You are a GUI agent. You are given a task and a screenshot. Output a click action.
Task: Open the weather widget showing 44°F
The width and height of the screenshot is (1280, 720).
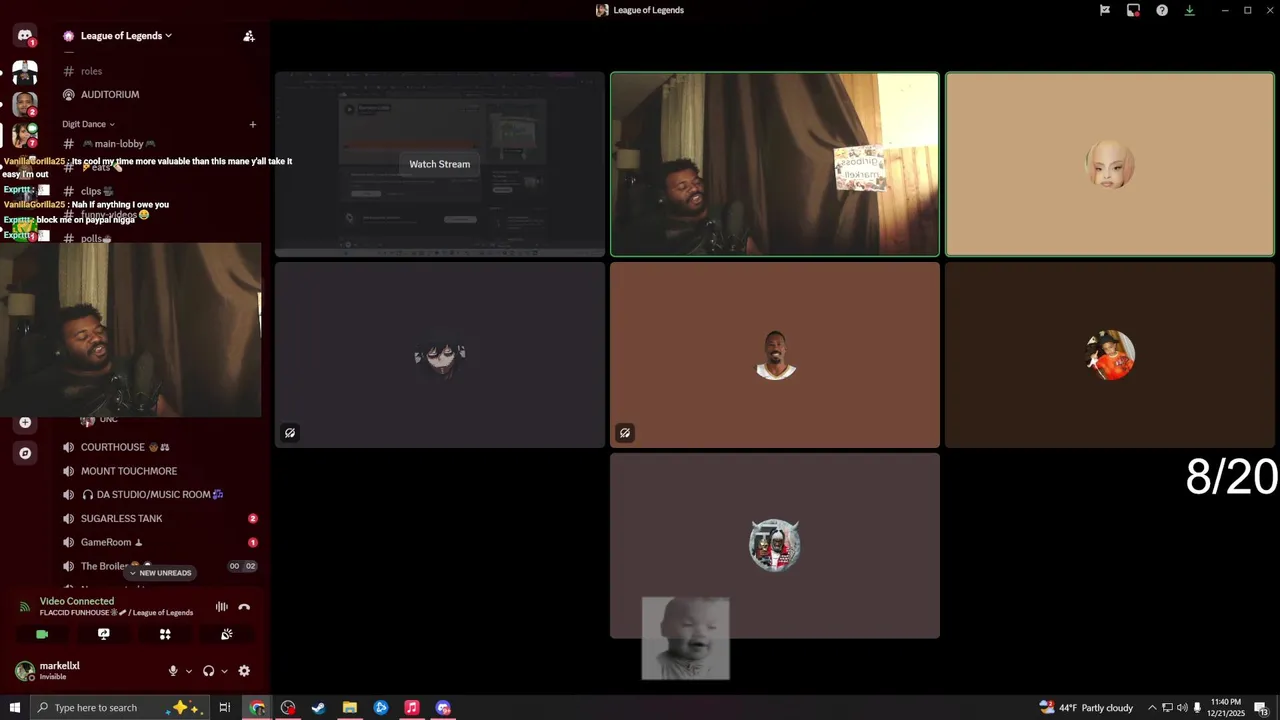(x=1086, y=708)
